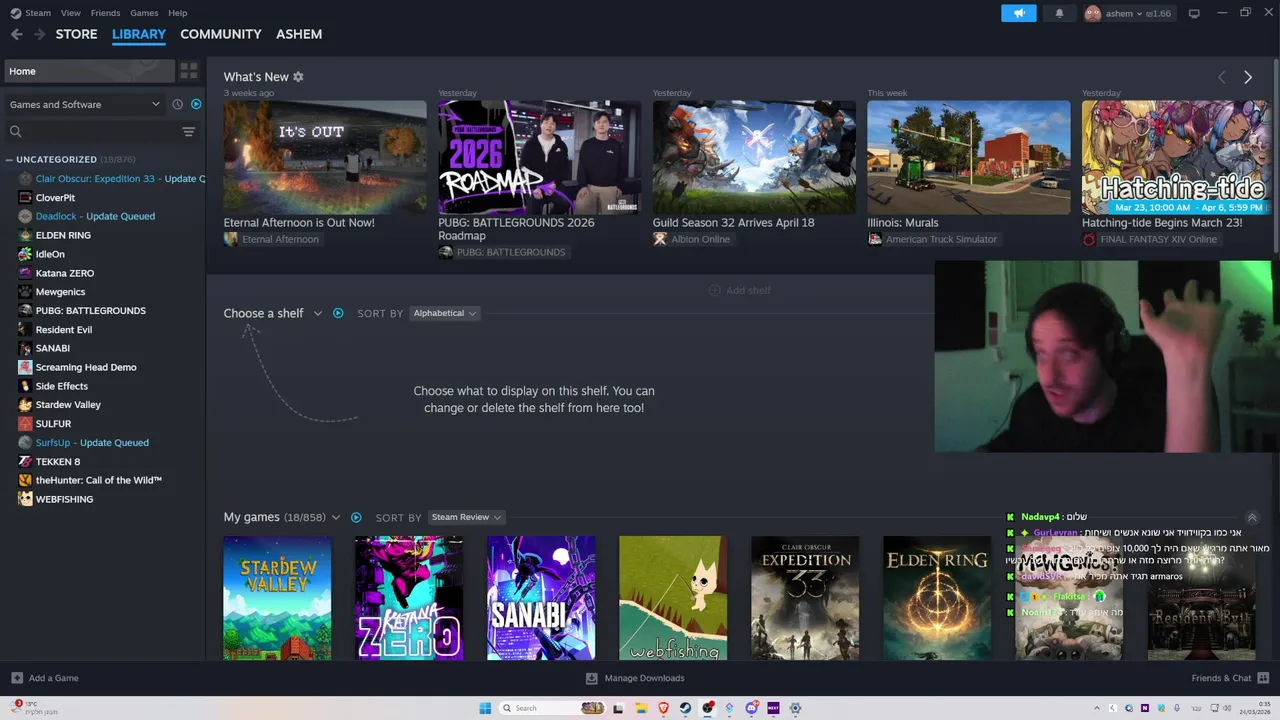The width and height of the screenshot is (1280, 720).
Task: Toggle ready-to-play filter on Choose a shelf
Action: (x=338, y=313)
